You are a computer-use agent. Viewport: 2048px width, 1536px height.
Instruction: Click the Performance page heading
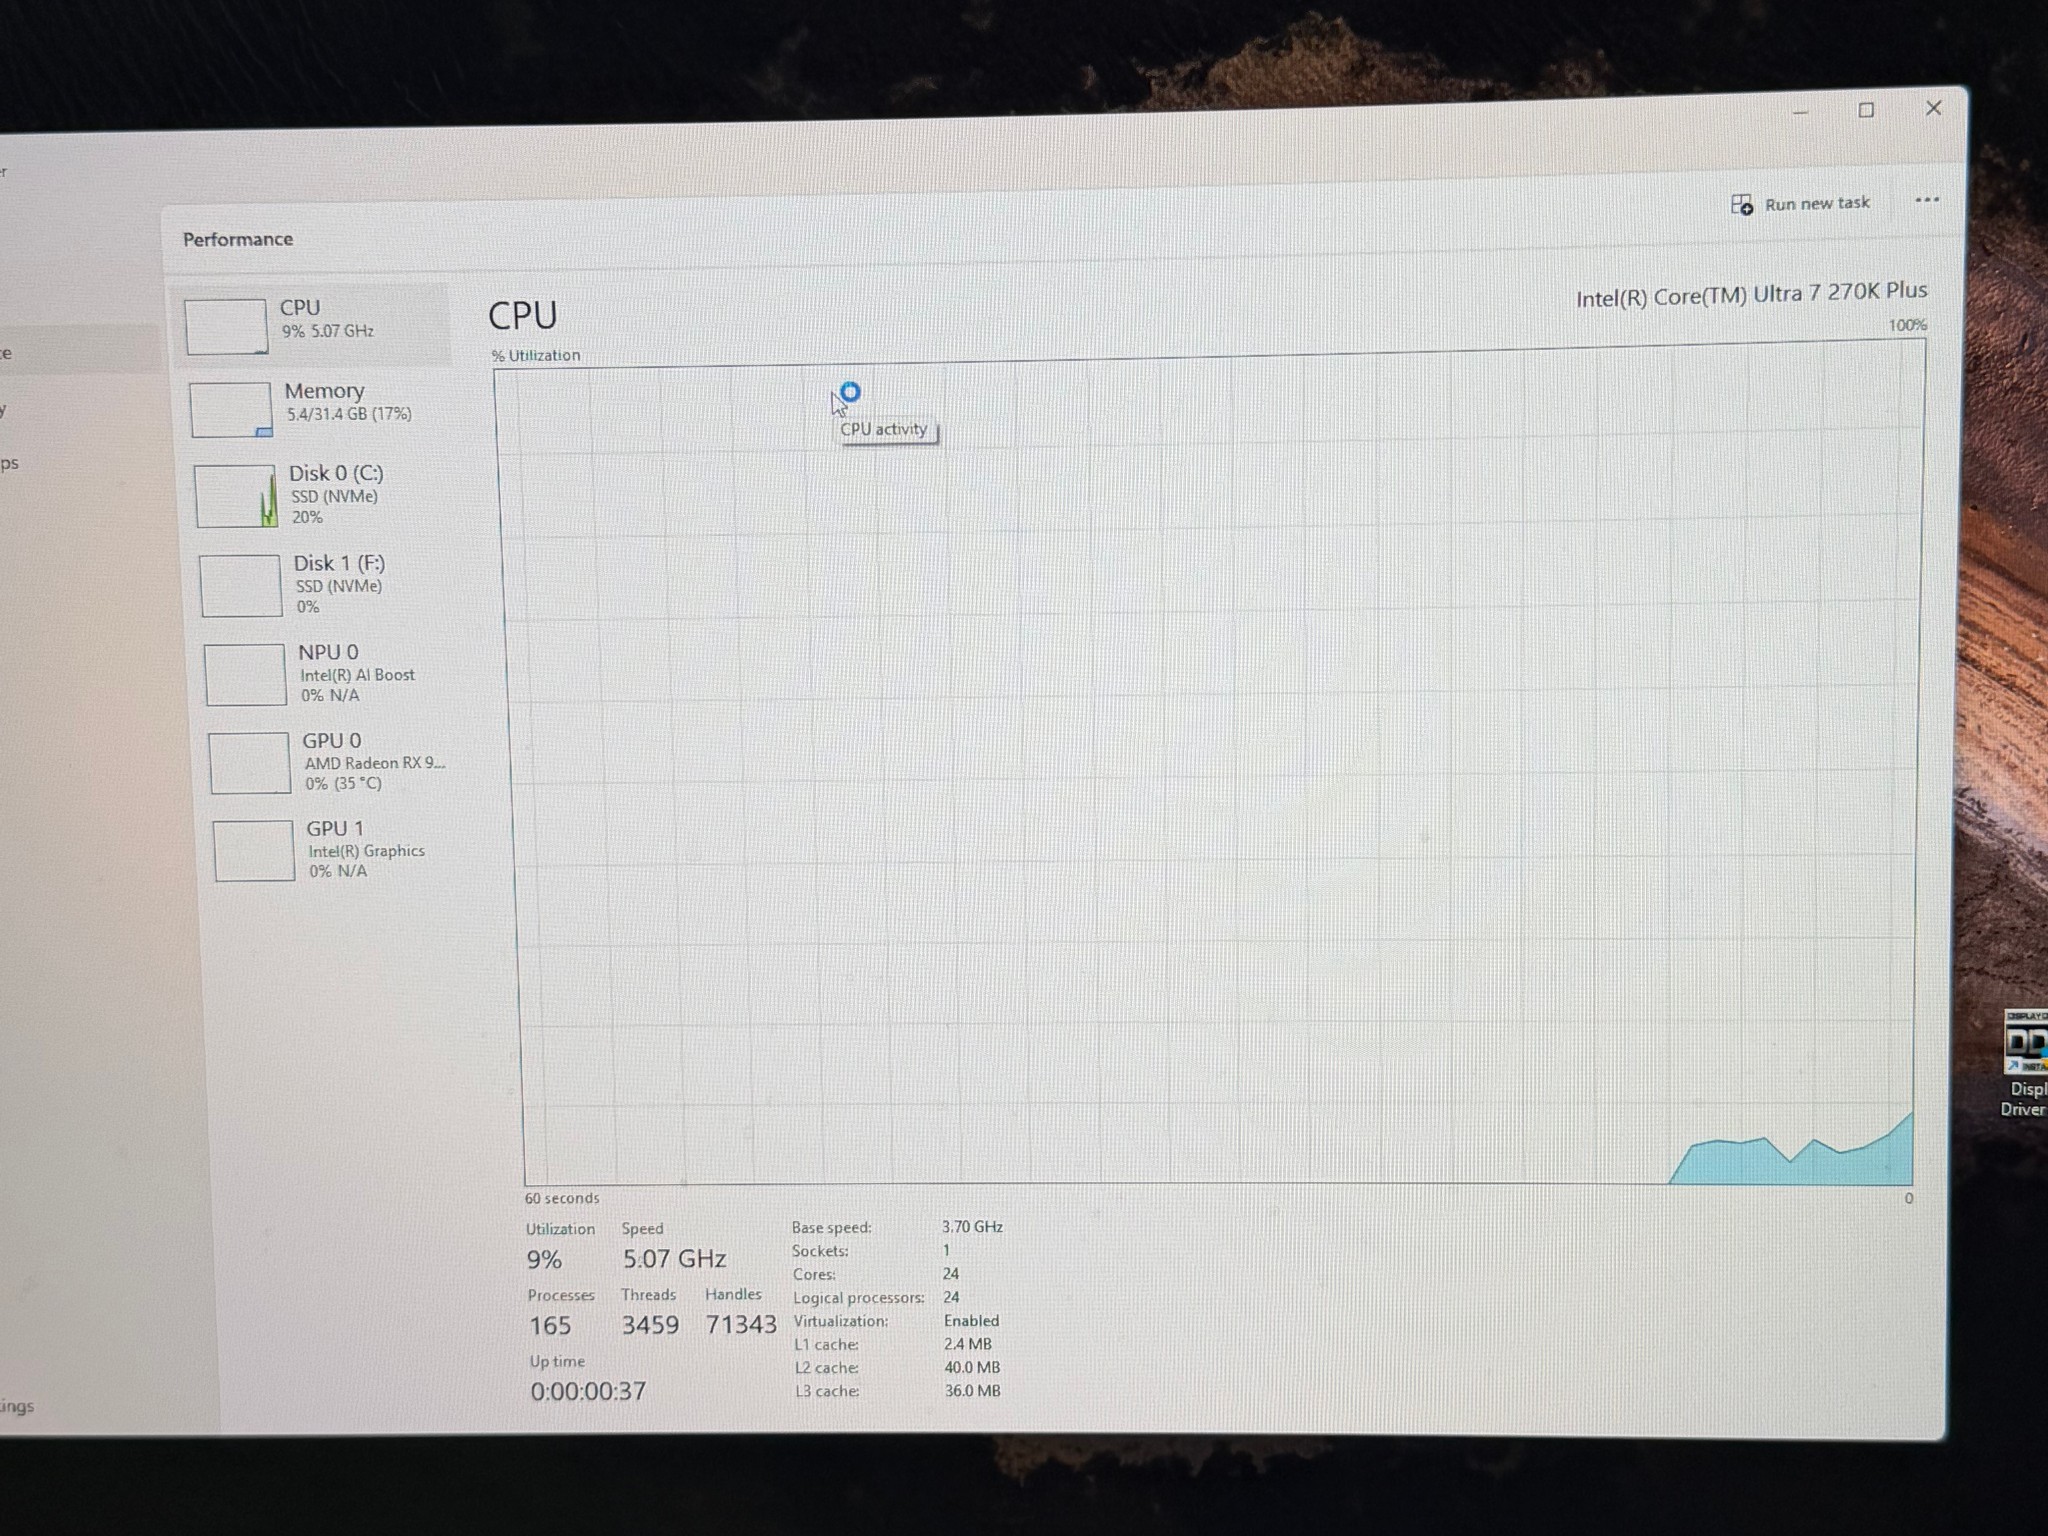point(238,239)
